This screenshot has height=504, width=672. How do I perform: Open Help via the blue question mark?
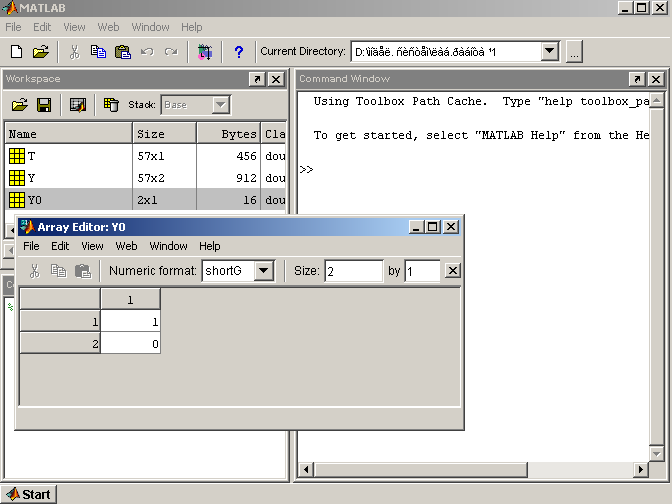coord(239,52)
